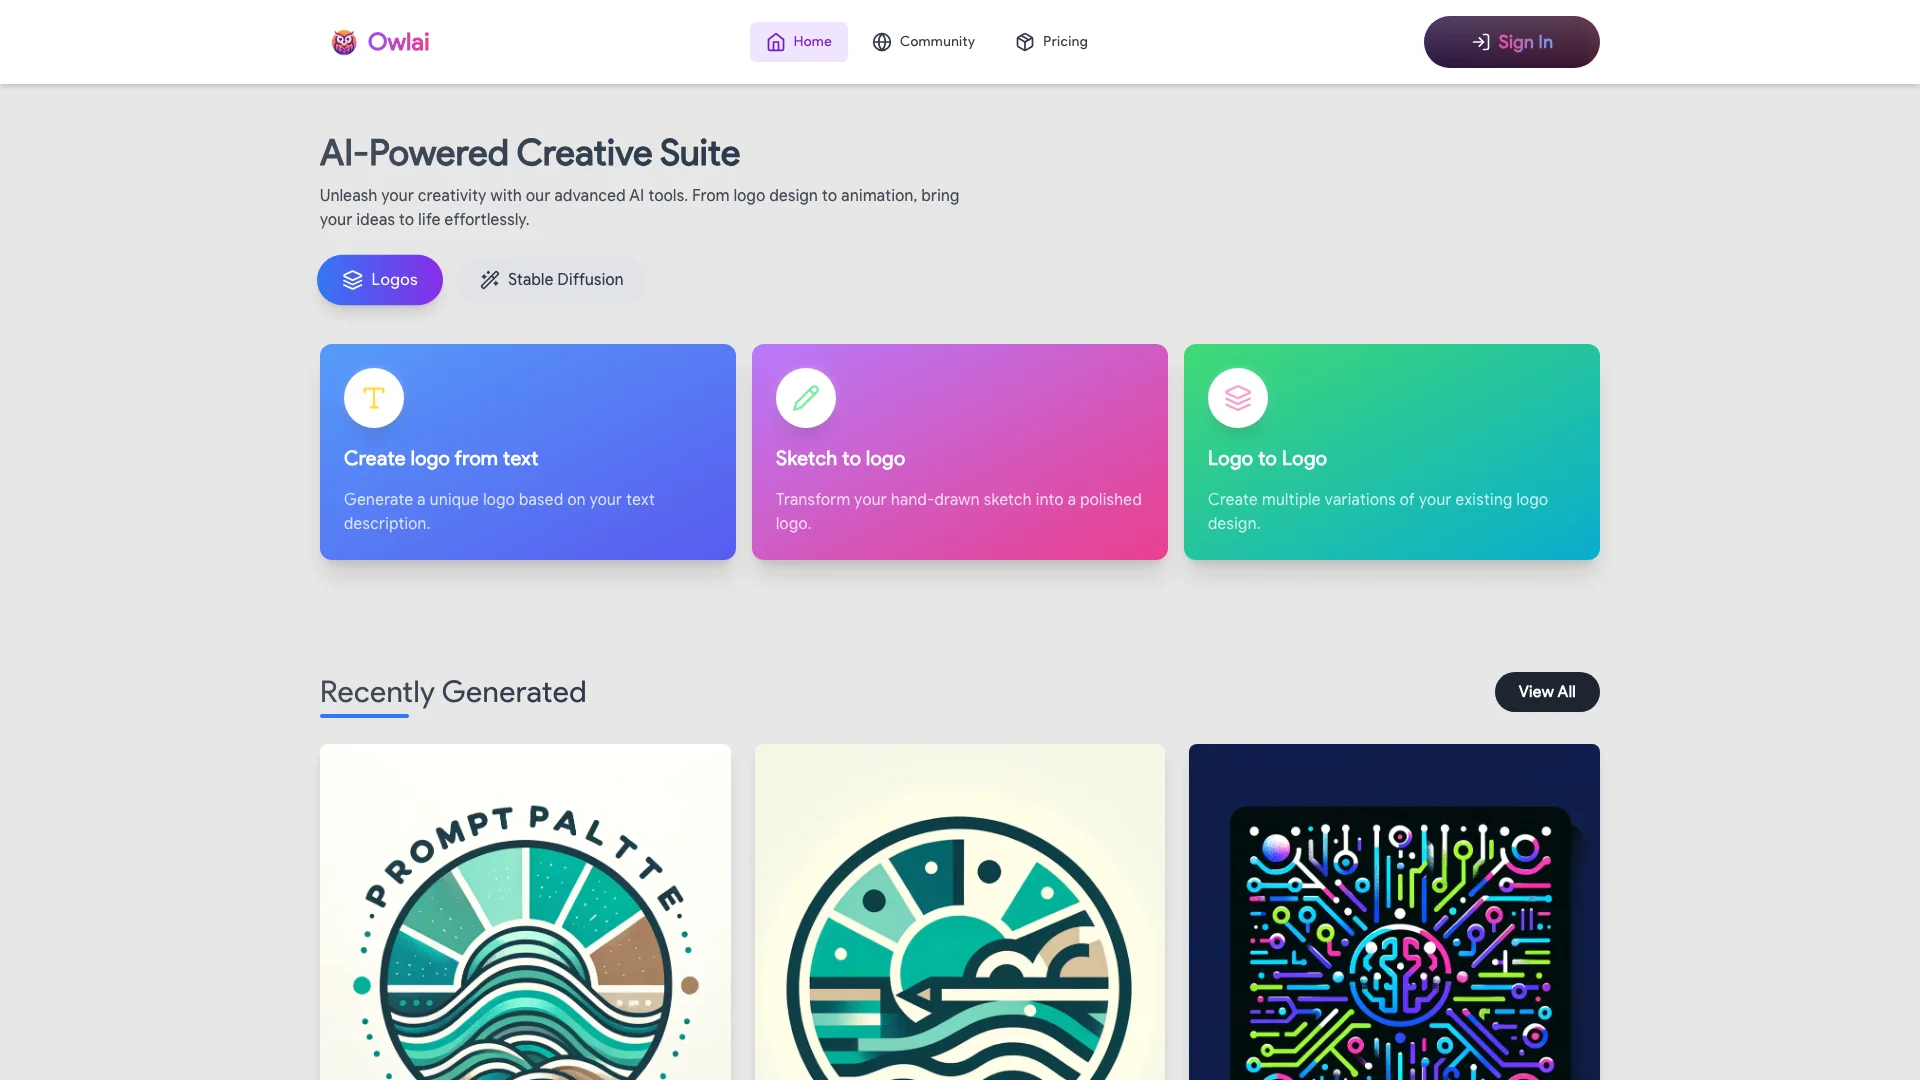1920x1080 pixels.
Task: Click the Create logo from text icon
Action: (372, 396)
